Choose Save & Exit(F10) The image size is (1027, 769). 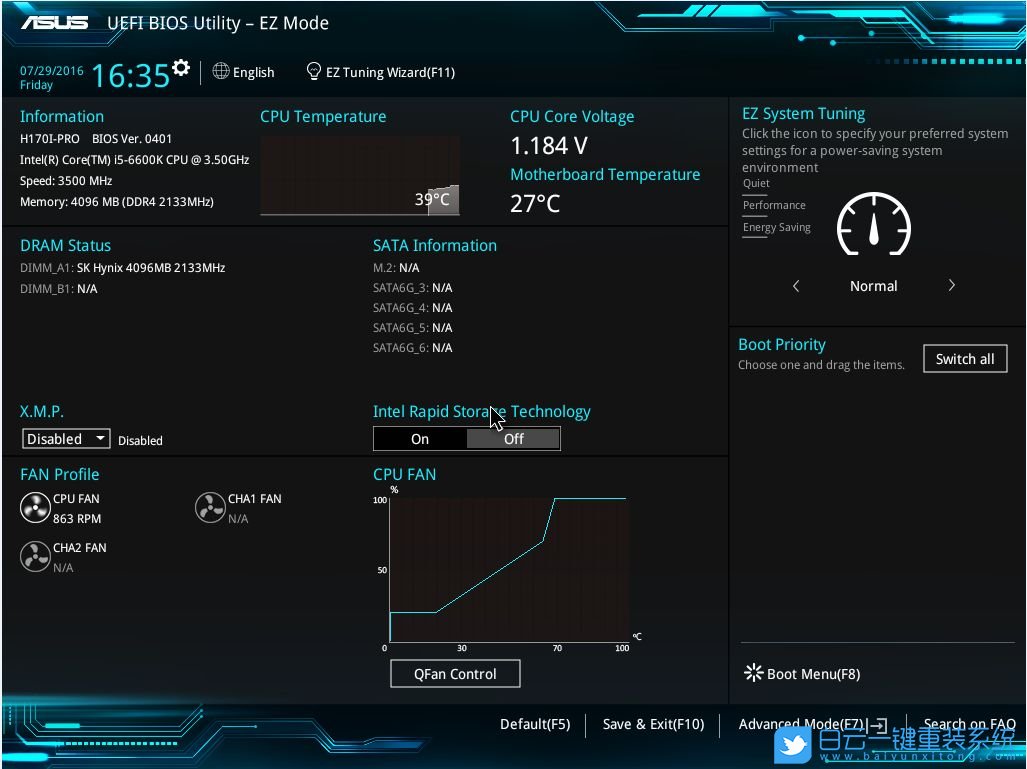pos(653,724)
